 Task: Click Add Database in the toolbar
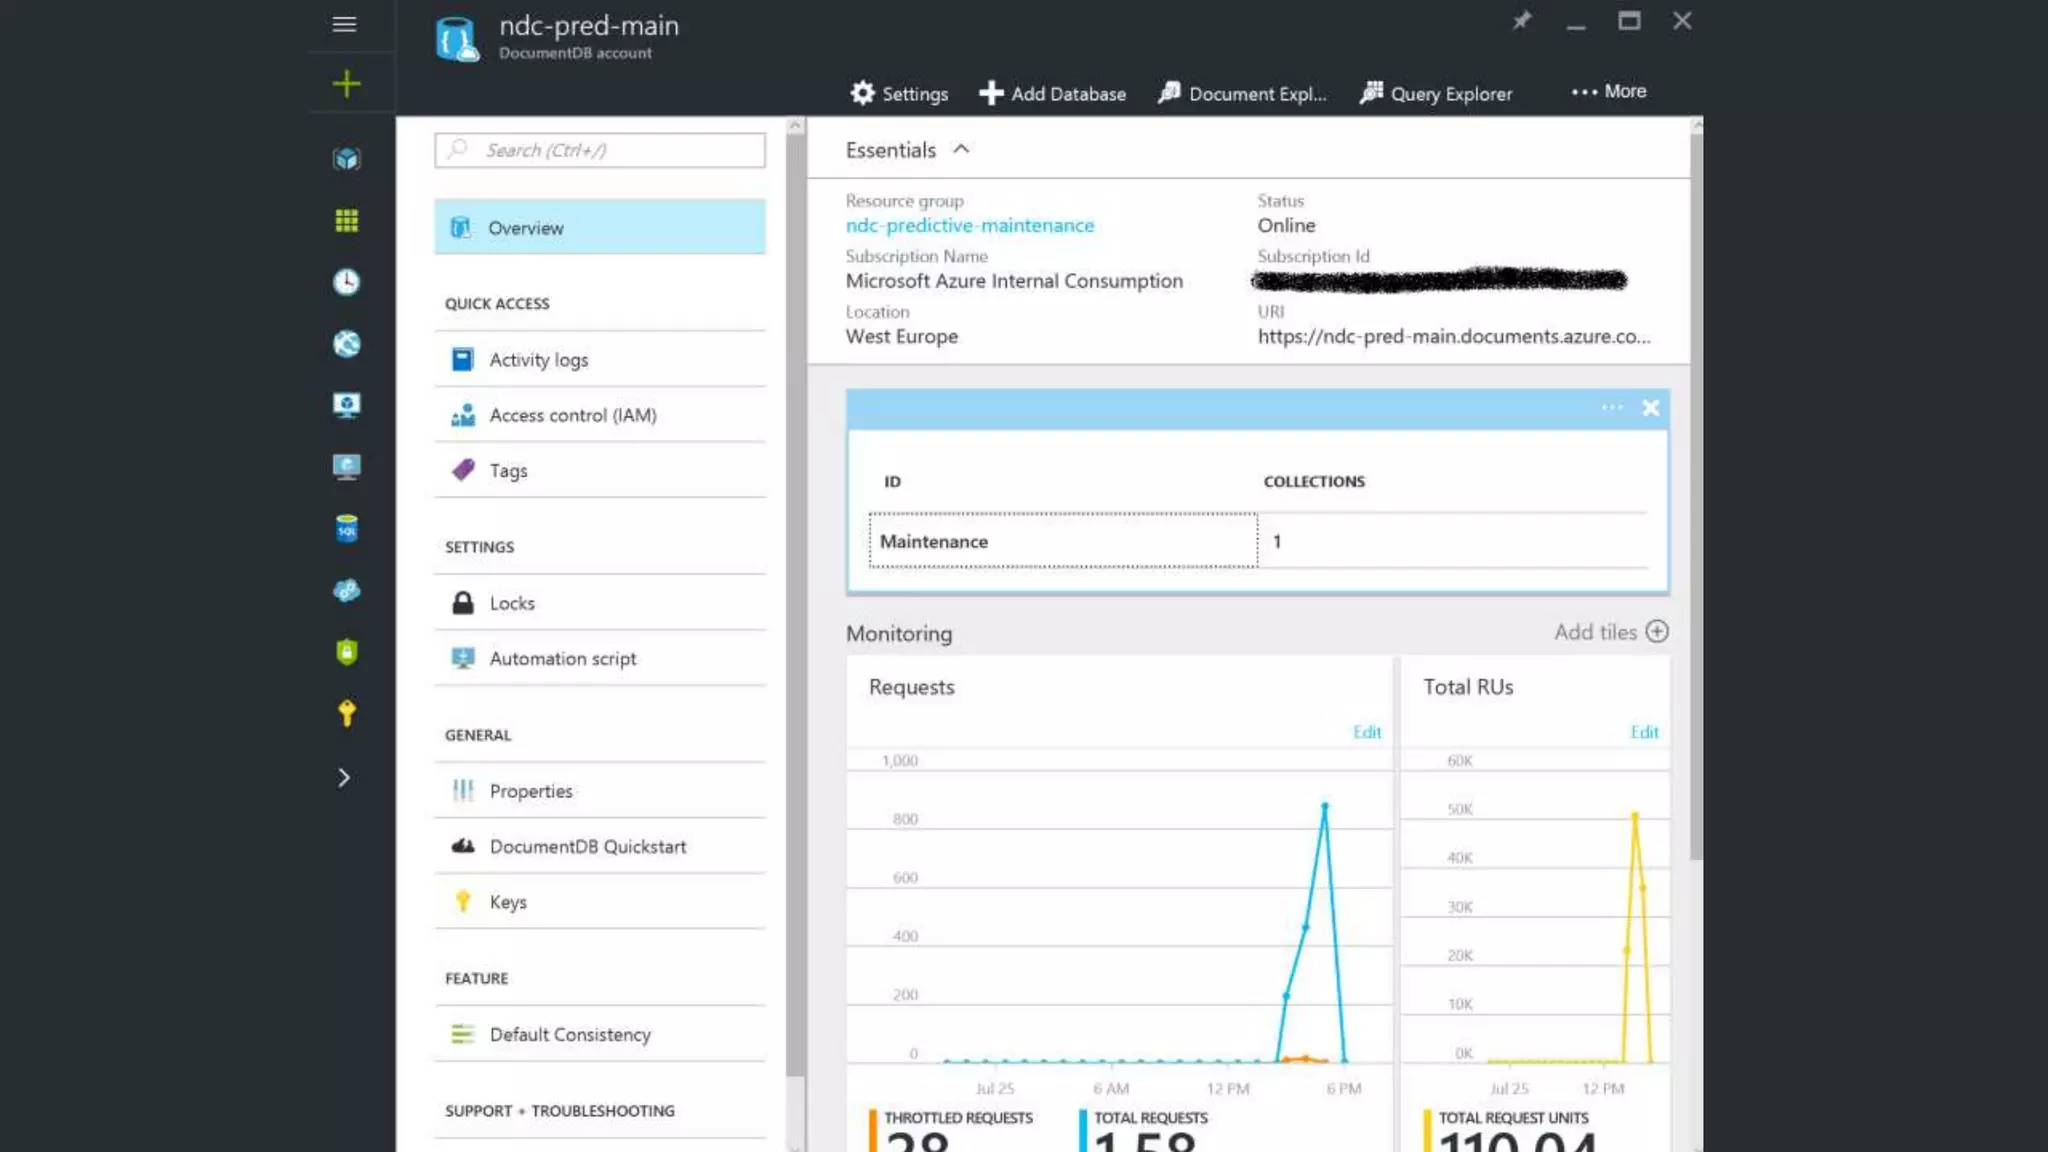click(x=1052, y=94)
